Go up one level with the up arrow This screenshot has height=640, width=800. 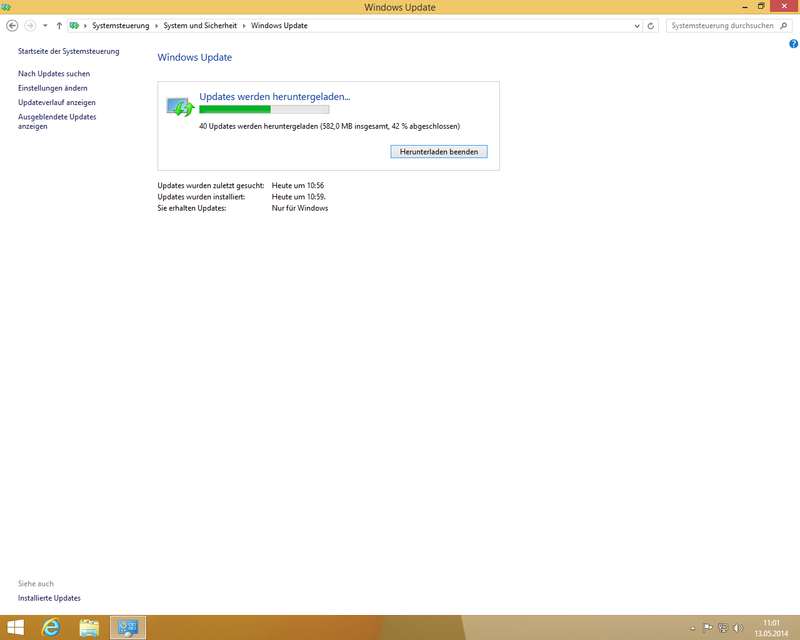tap(59, 26)
